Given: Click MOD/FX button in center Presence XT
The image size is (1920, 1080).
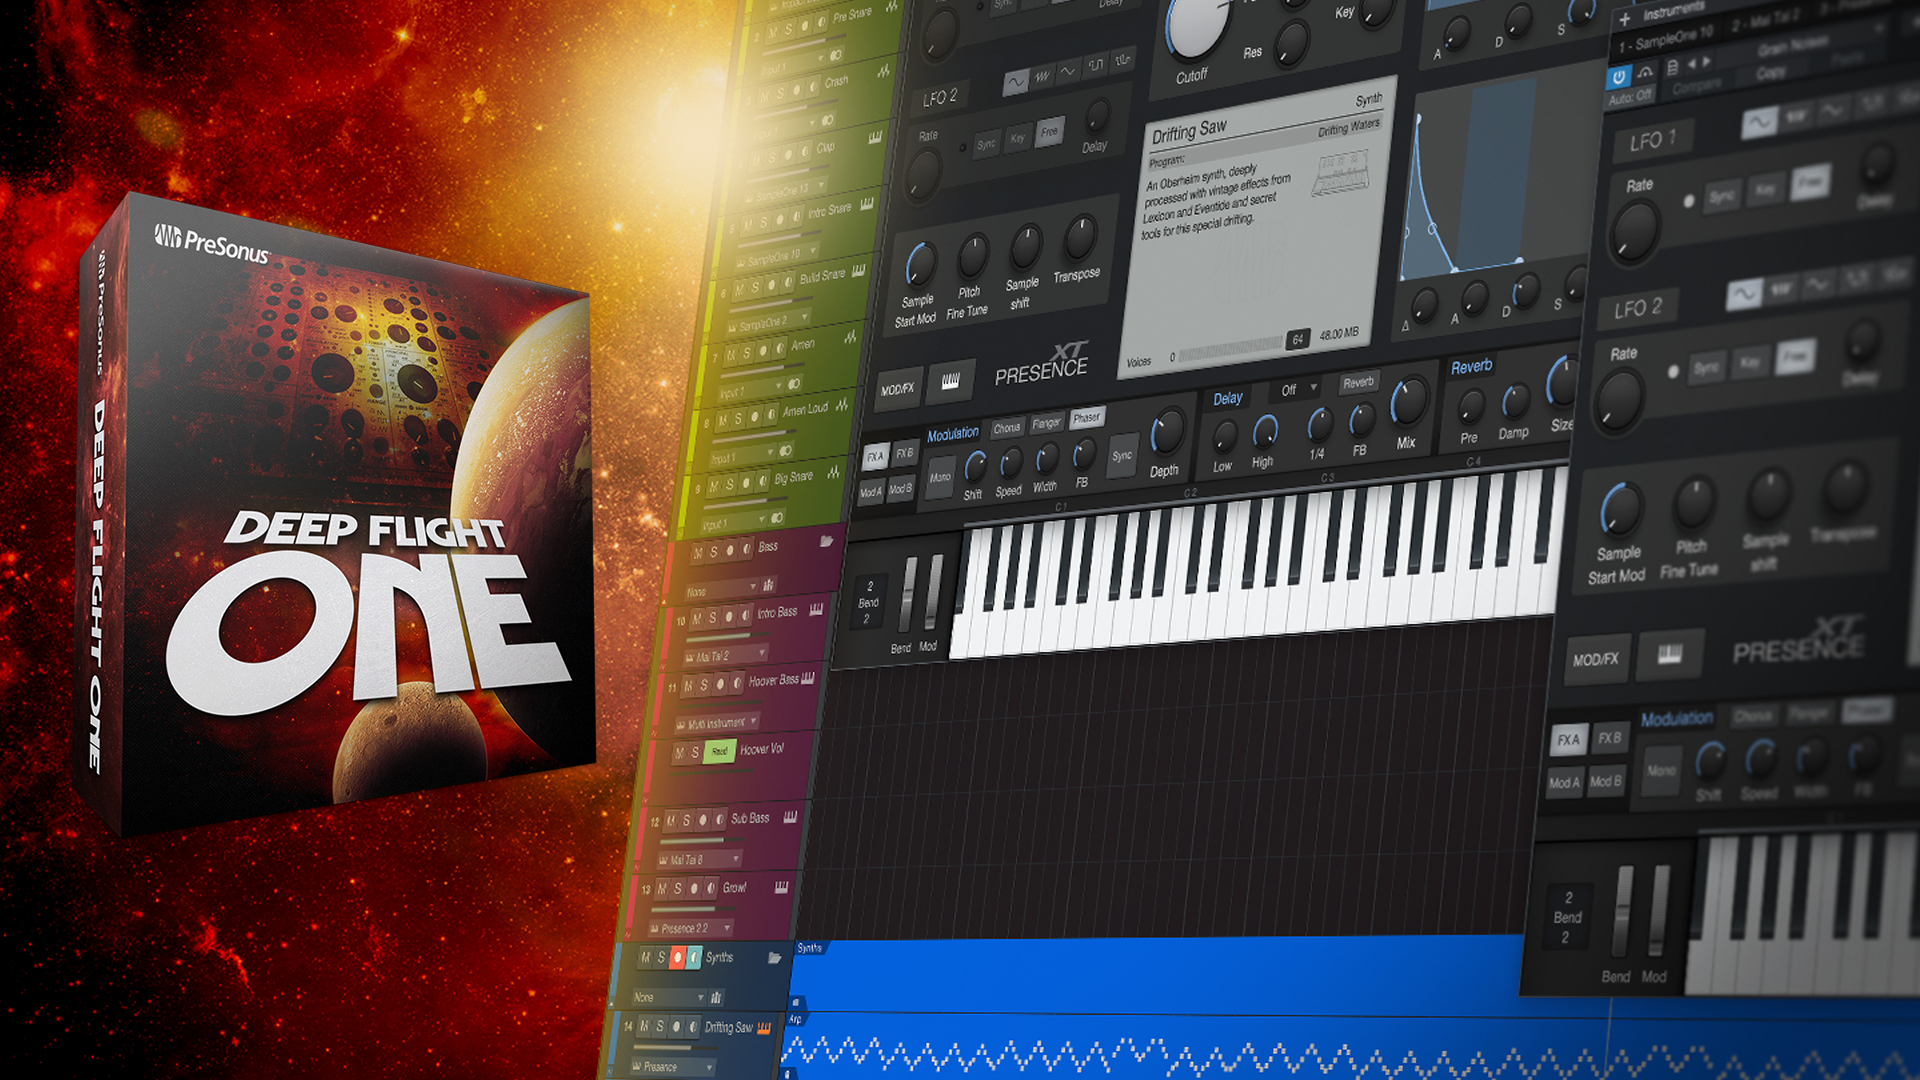Looking at the screenshot, I should click(897, 388).
